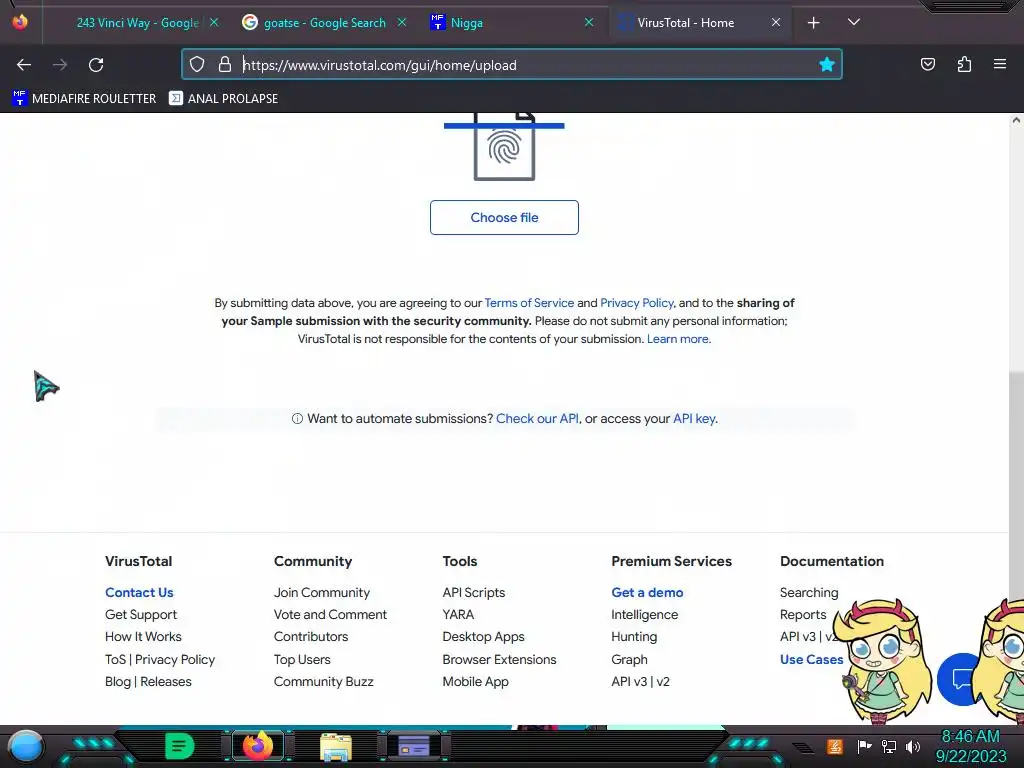Close the VirusTotal - Home tab
Screen dimensions: 1024x768
pyautogui.click(x=775, y=22)
